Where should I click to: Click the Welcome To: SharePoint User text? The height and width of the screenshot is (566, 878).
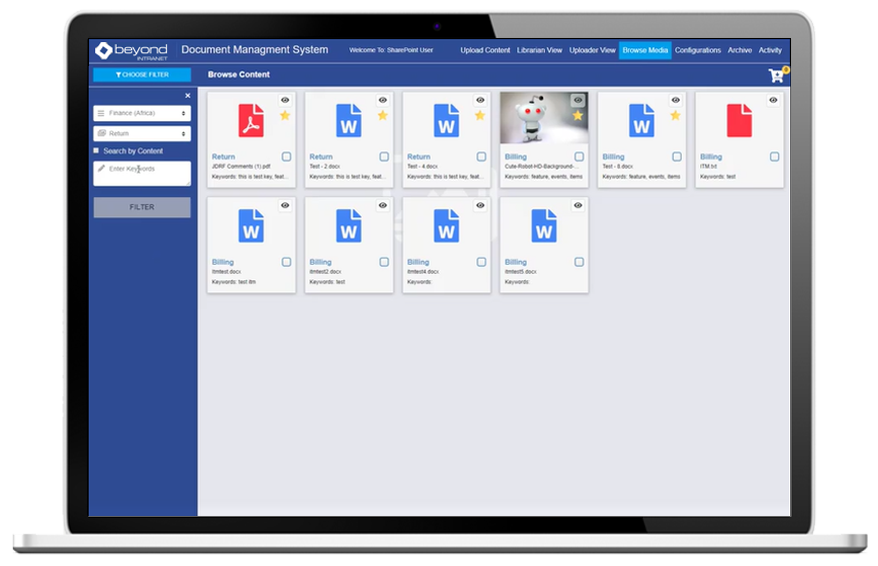391,50
